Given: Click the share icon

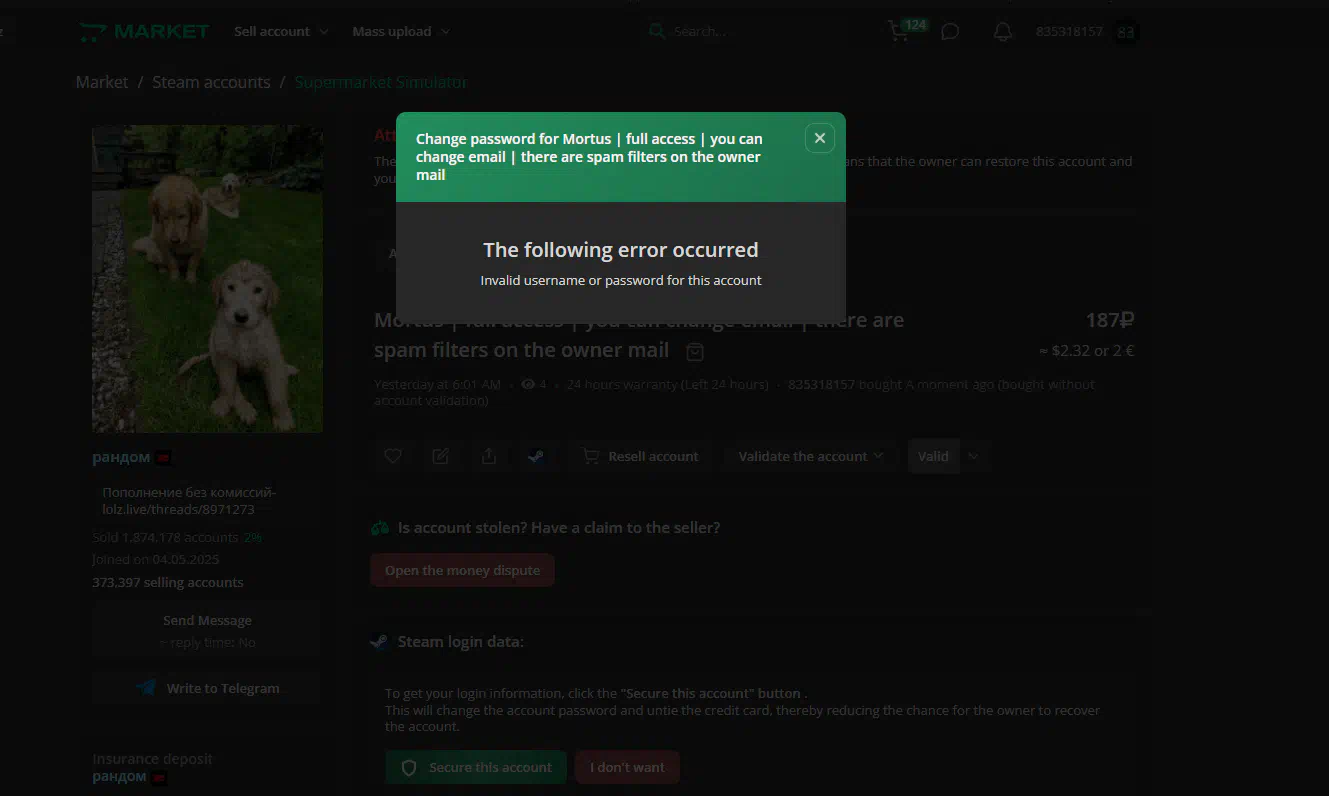Looking at the screenshot, I should click(x=489, y=456).
